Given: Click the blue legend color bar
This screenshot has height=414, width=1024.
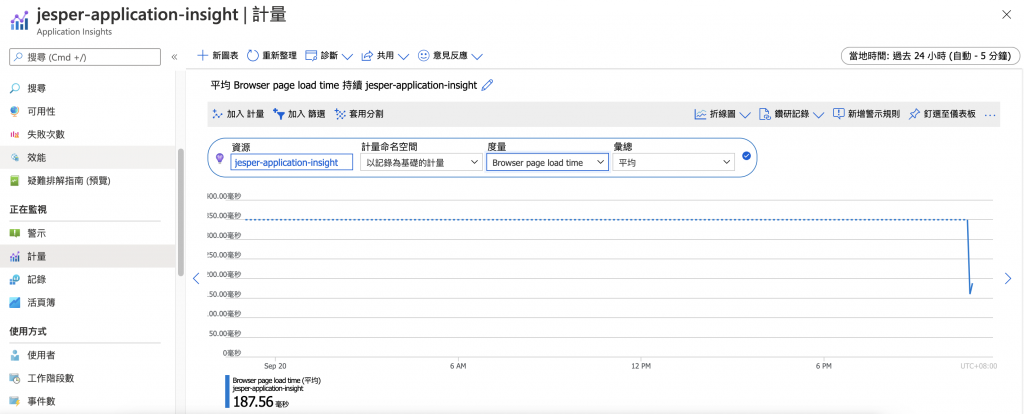Looking at the screenshot, I should click(227, 392).
